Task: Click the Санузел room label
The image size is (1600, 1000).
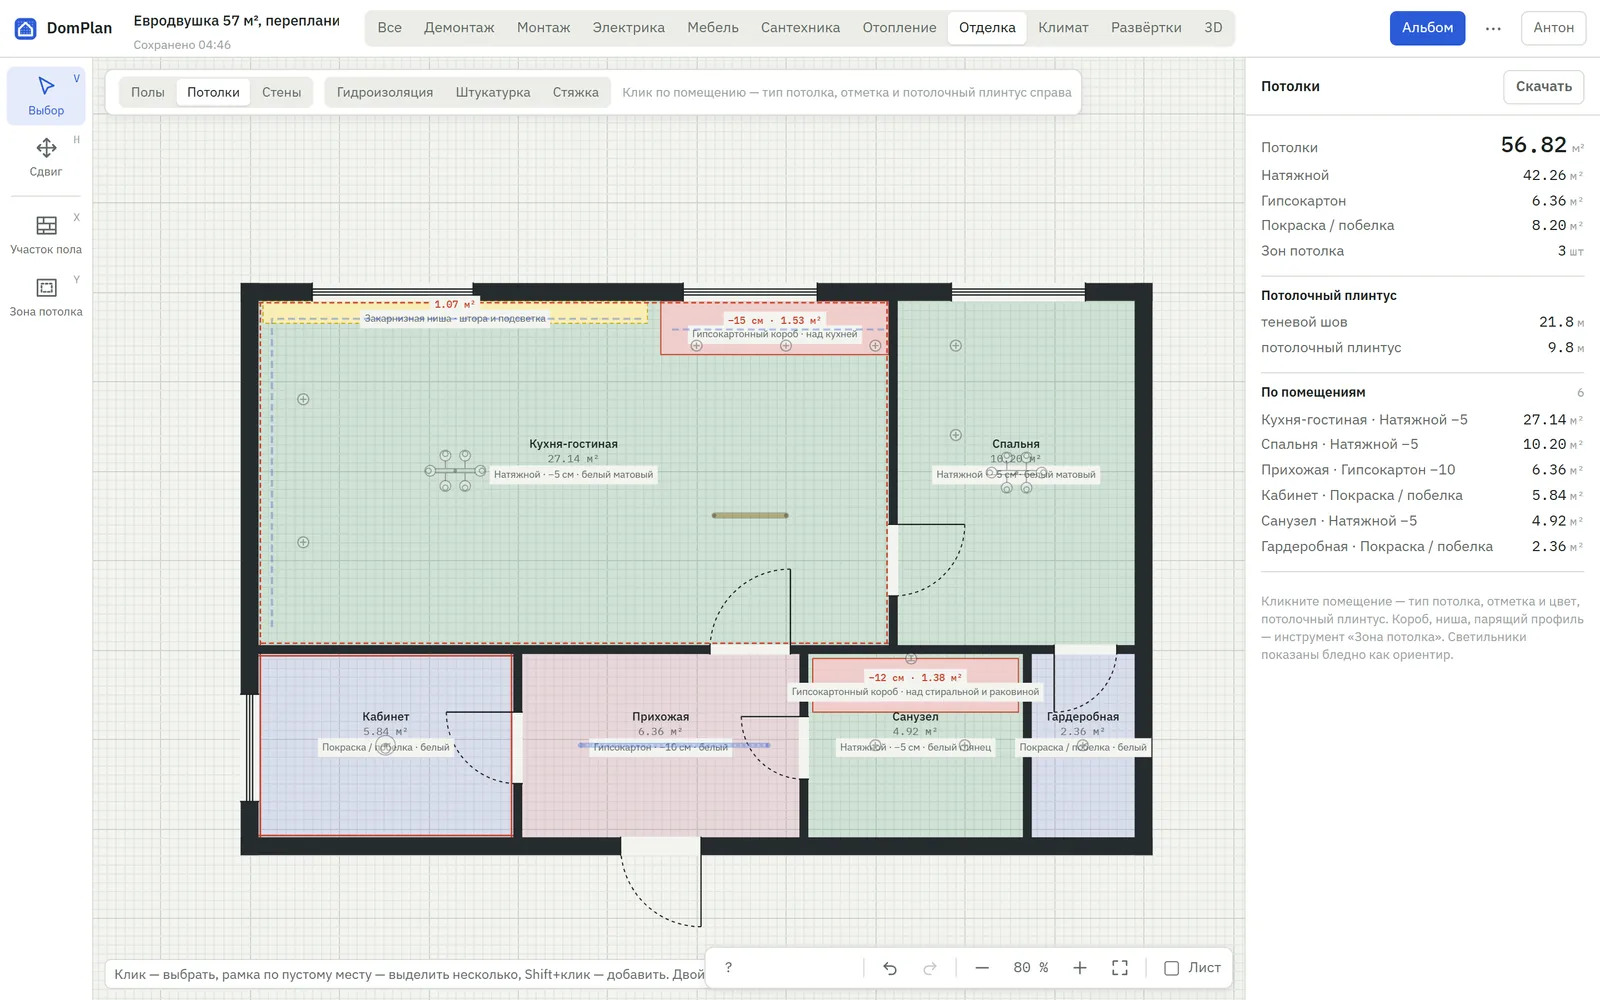Action: tap(915, 717)
